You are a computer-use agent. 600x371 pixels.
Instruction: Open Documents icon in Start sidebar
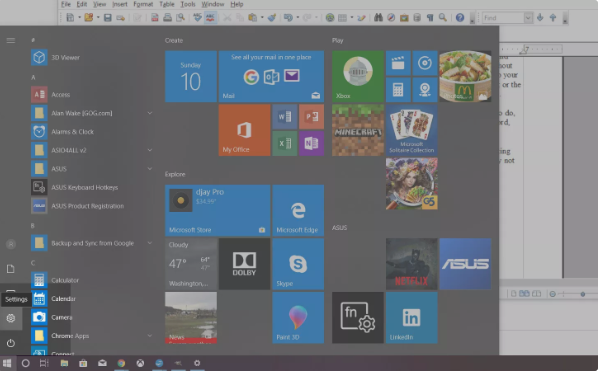pyautogui.click(x=11, y=269)
